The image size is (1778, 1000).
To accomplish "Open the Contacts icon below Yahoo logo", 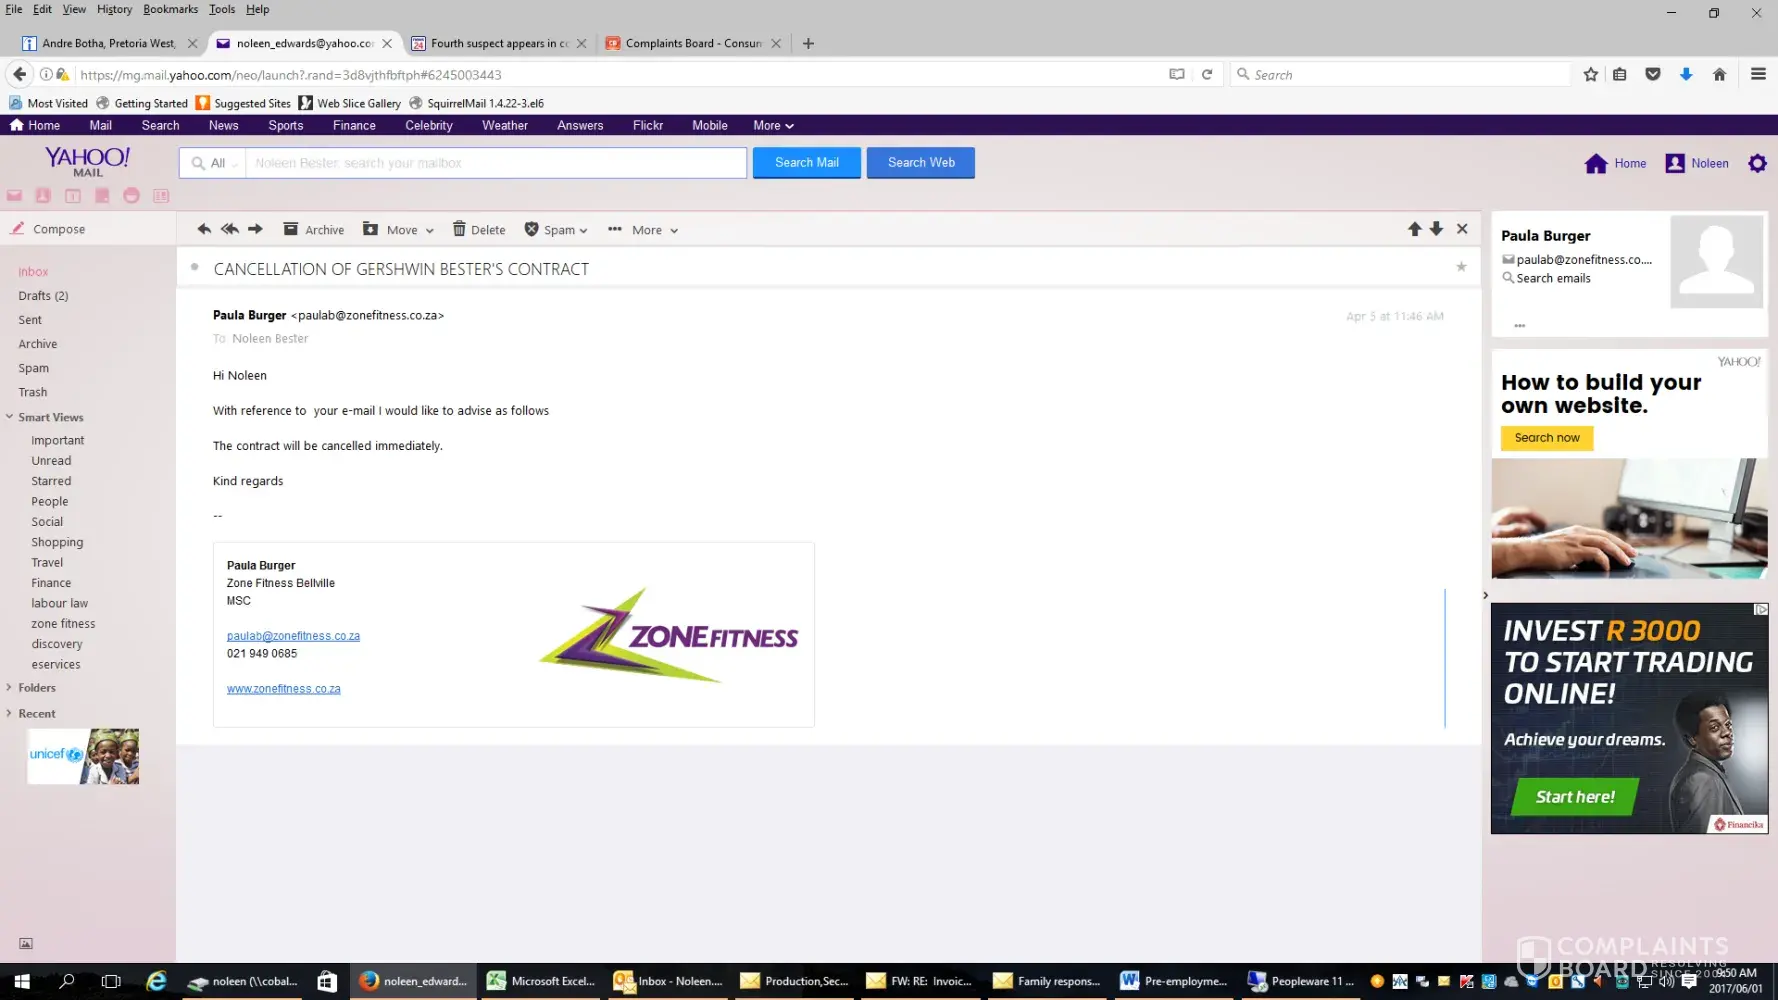I will click(43, 196).
